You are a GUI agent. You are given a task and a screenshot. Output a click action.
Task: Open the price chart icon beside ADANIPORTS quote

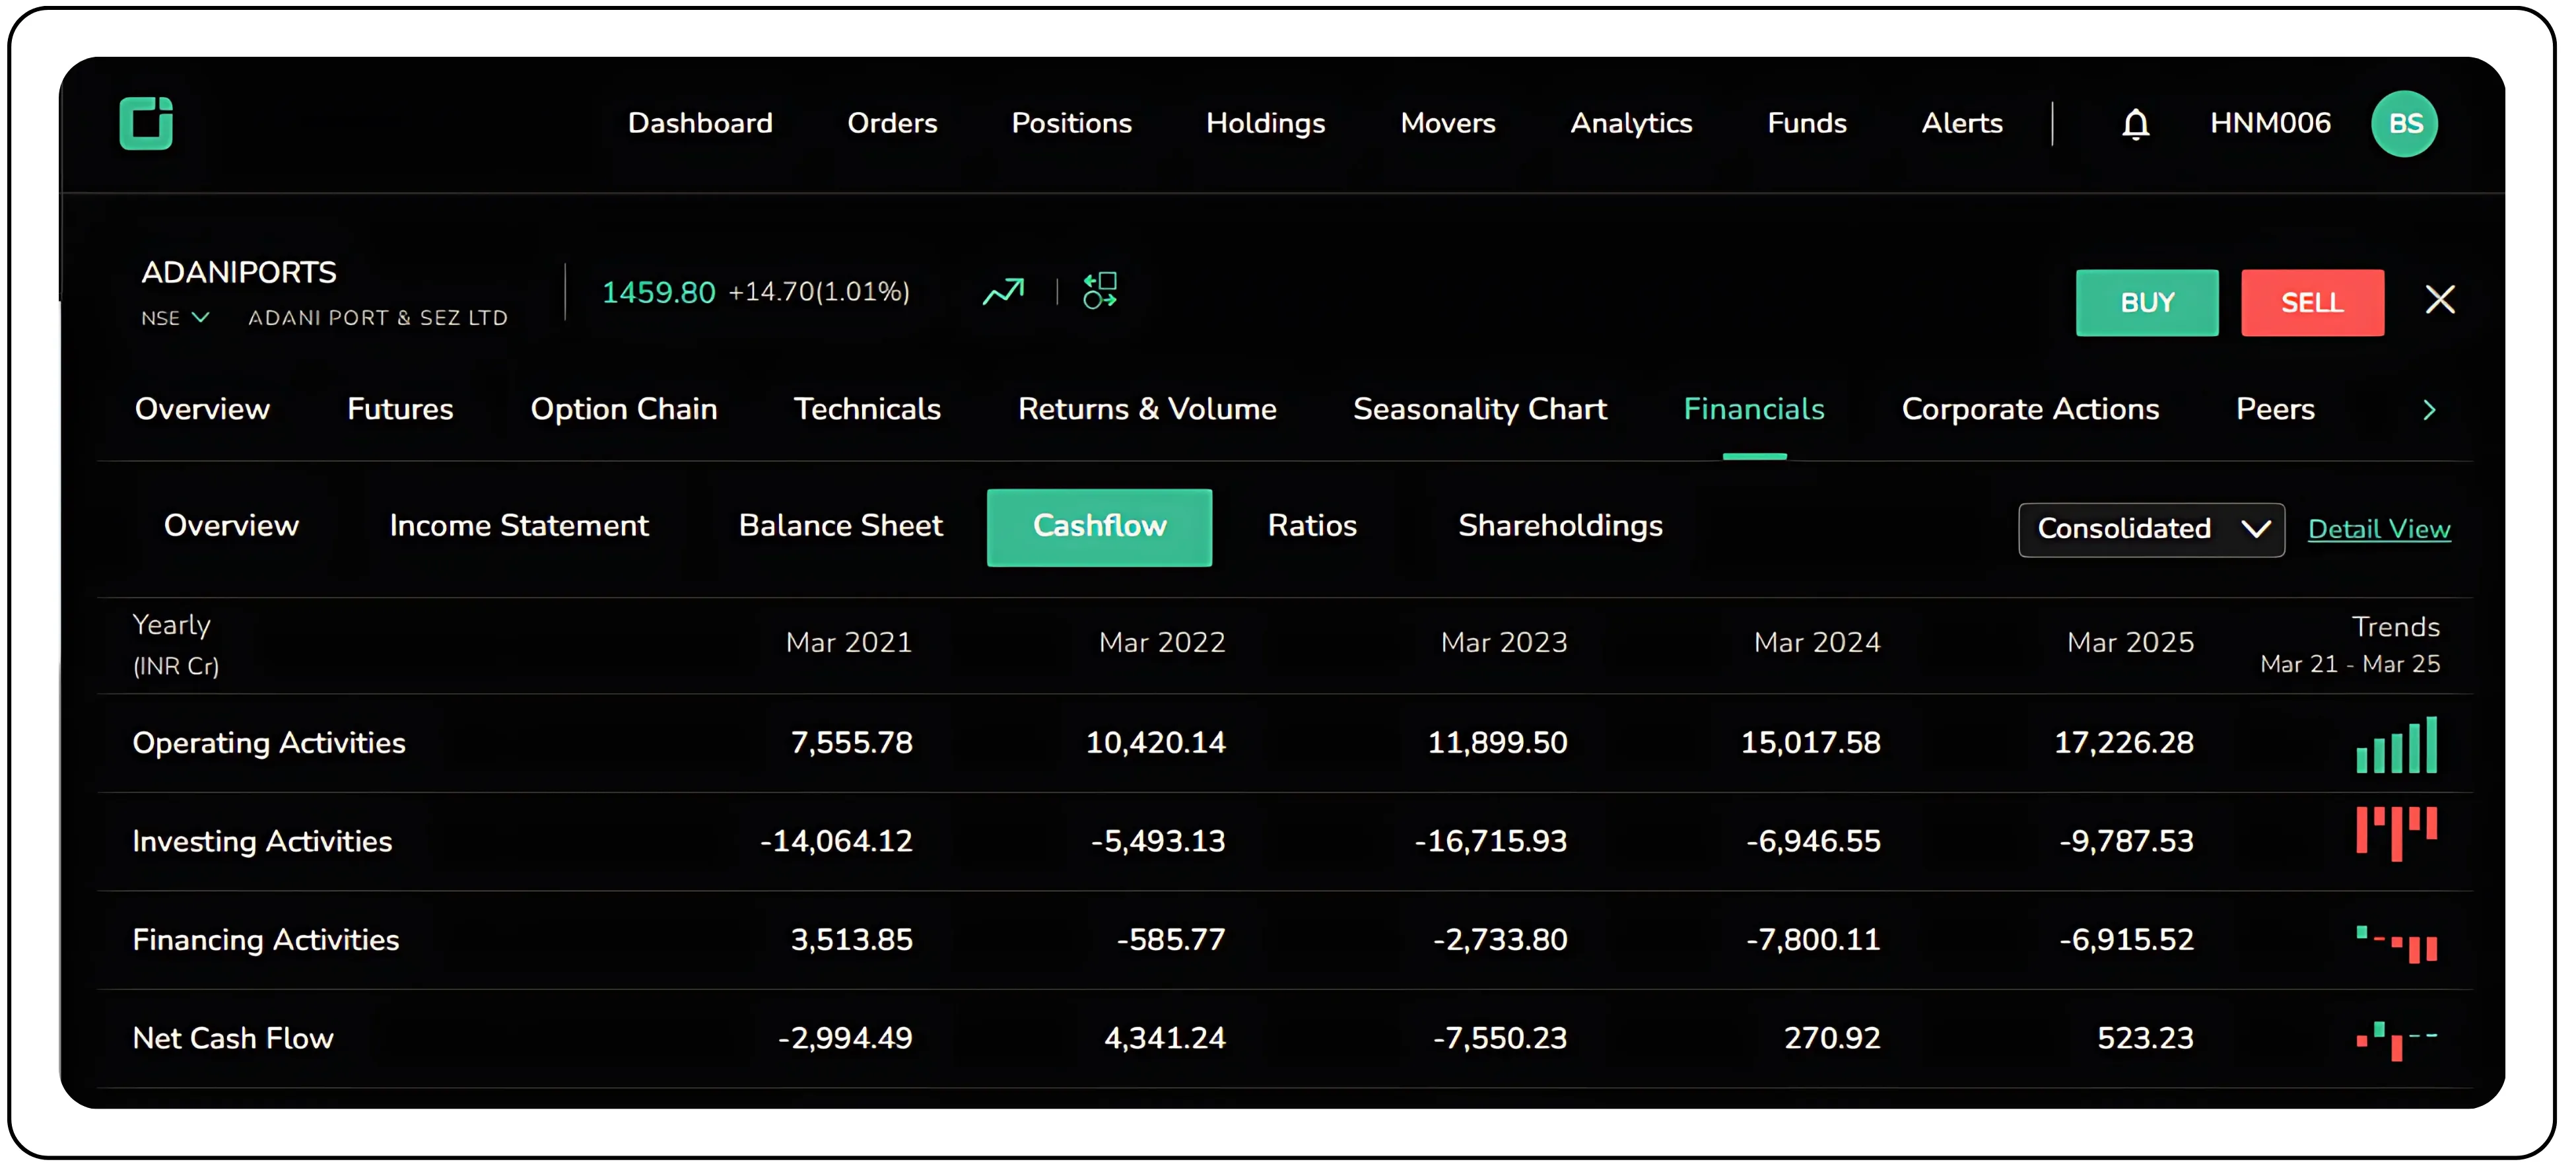[1003, 291]
